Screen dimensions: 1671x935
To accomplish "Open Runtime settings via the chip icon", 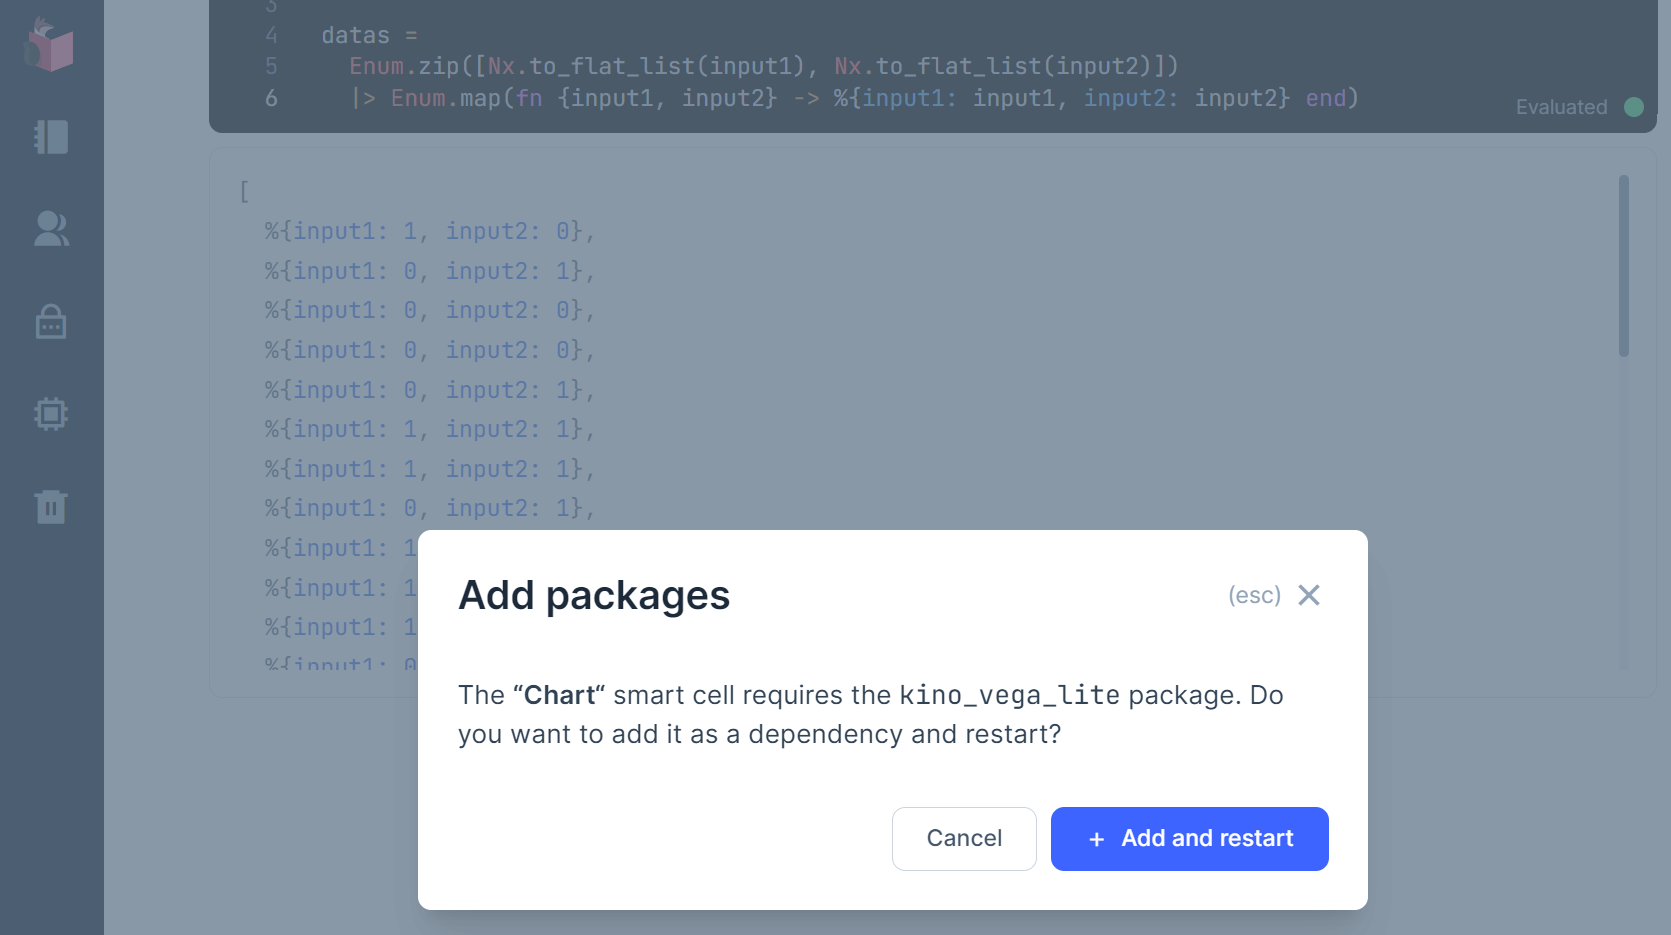I will 51,414.
